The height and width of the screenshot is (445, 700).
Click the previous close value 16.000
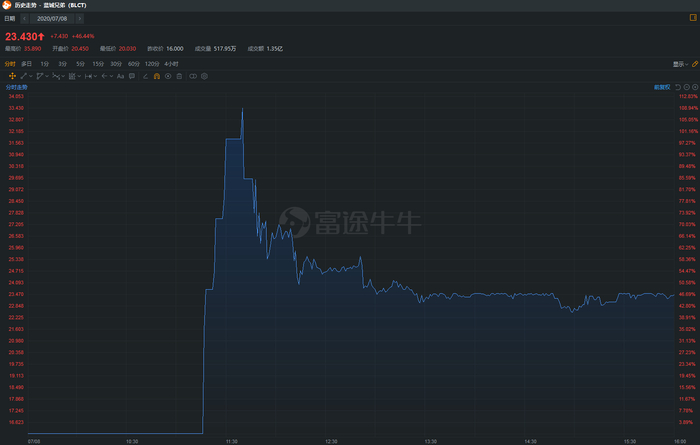pyautogui.click(x=175, y=49)
